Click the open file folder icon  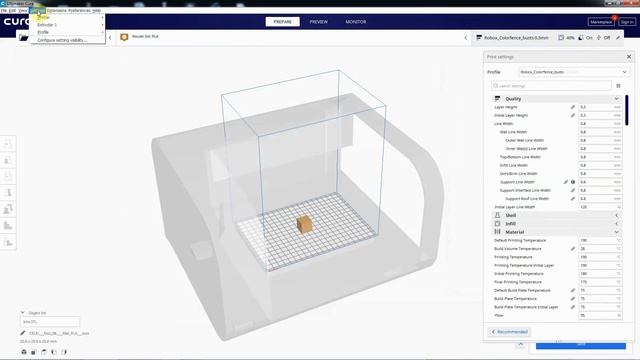click(24, 38)
